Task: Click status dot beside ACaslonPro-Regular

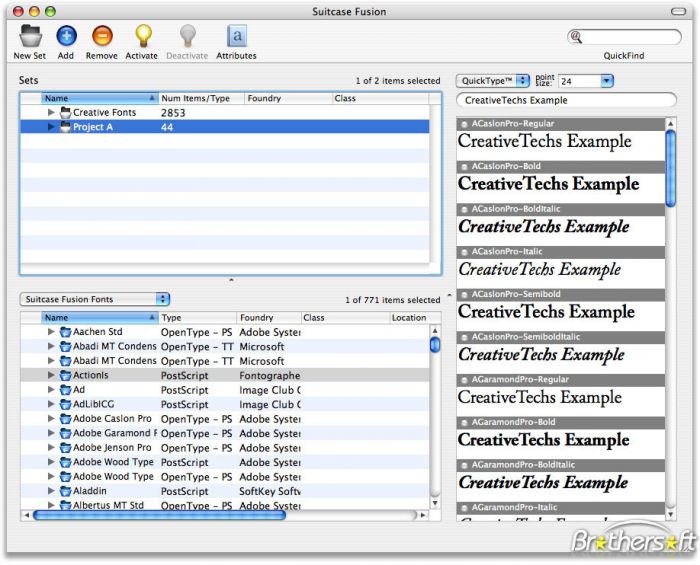Action: (x=464, y=124)
